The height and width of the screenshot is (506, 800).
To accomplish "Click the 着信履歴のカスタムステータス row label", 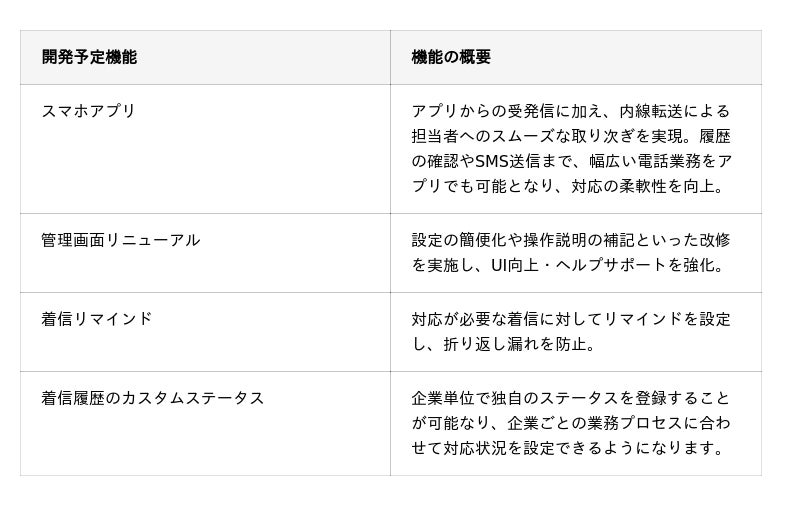I will [x=152, y=398].
